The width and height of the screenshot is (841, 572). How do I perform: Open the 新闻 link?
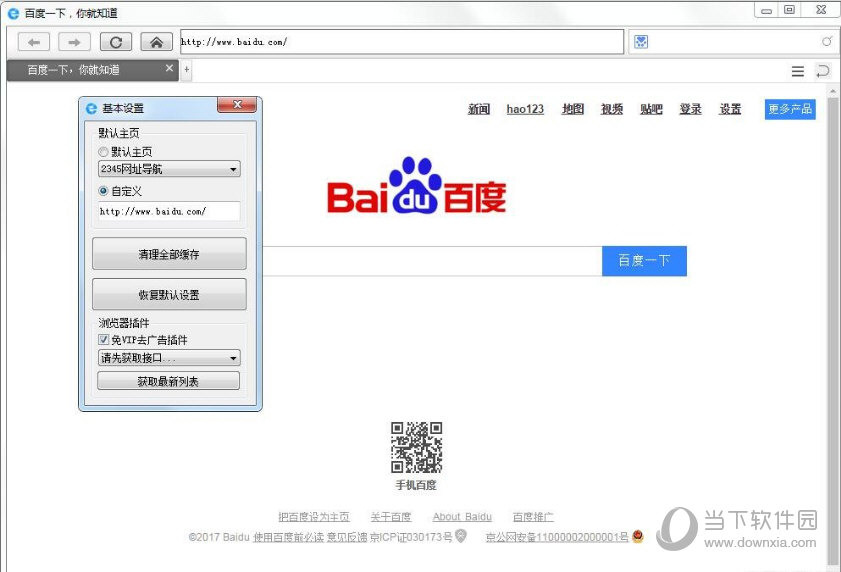tap(479, 109)
